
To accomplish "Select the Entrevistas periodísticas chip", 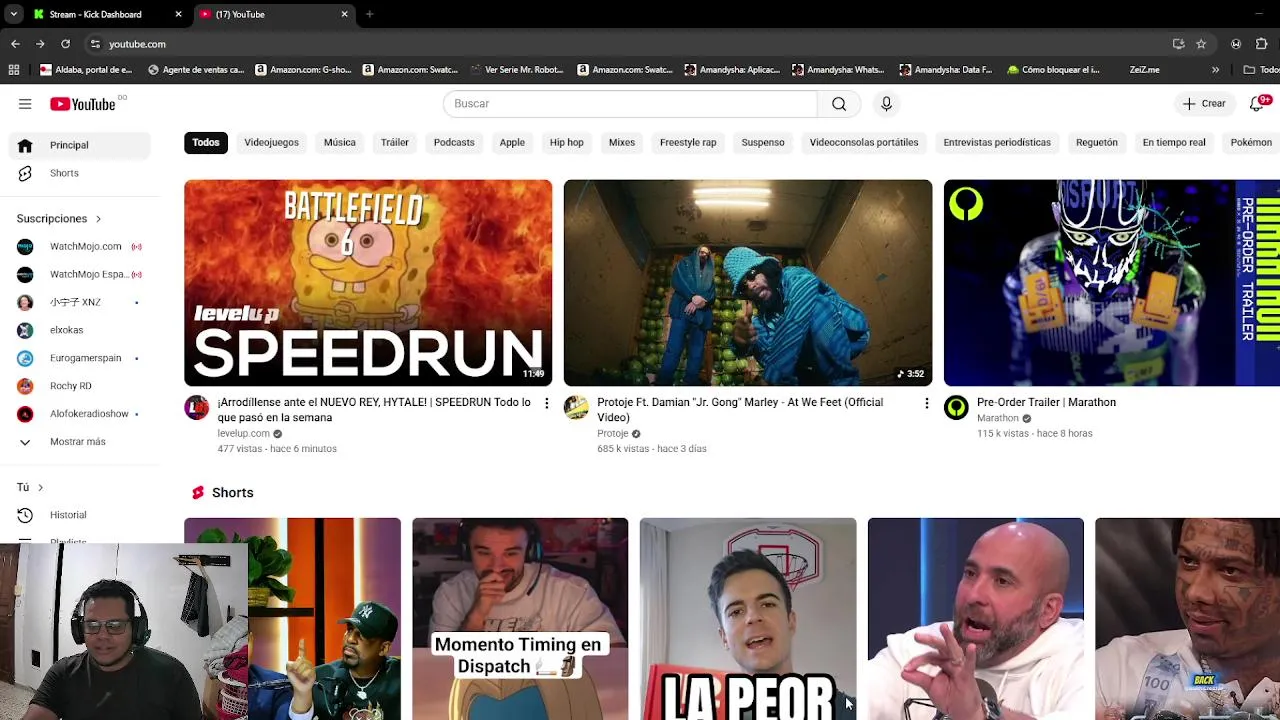I will (x=997, y=142).
